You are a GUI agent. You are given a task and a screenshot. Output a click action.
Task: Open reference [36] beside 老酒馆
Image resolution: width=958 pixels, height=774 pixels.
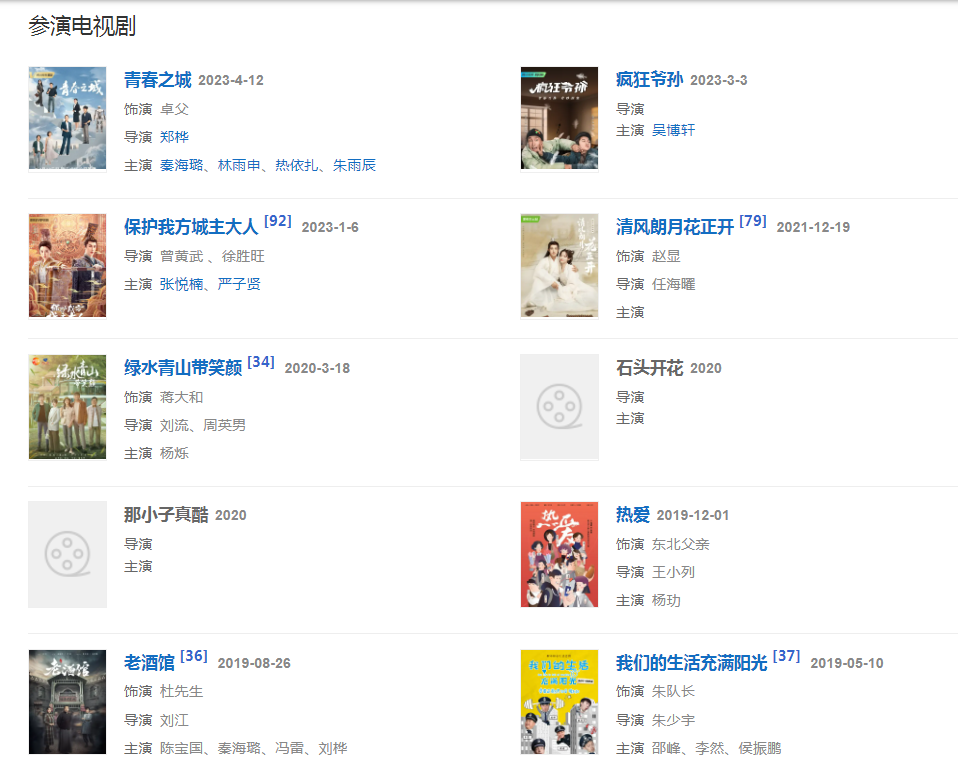pos(194,656)
